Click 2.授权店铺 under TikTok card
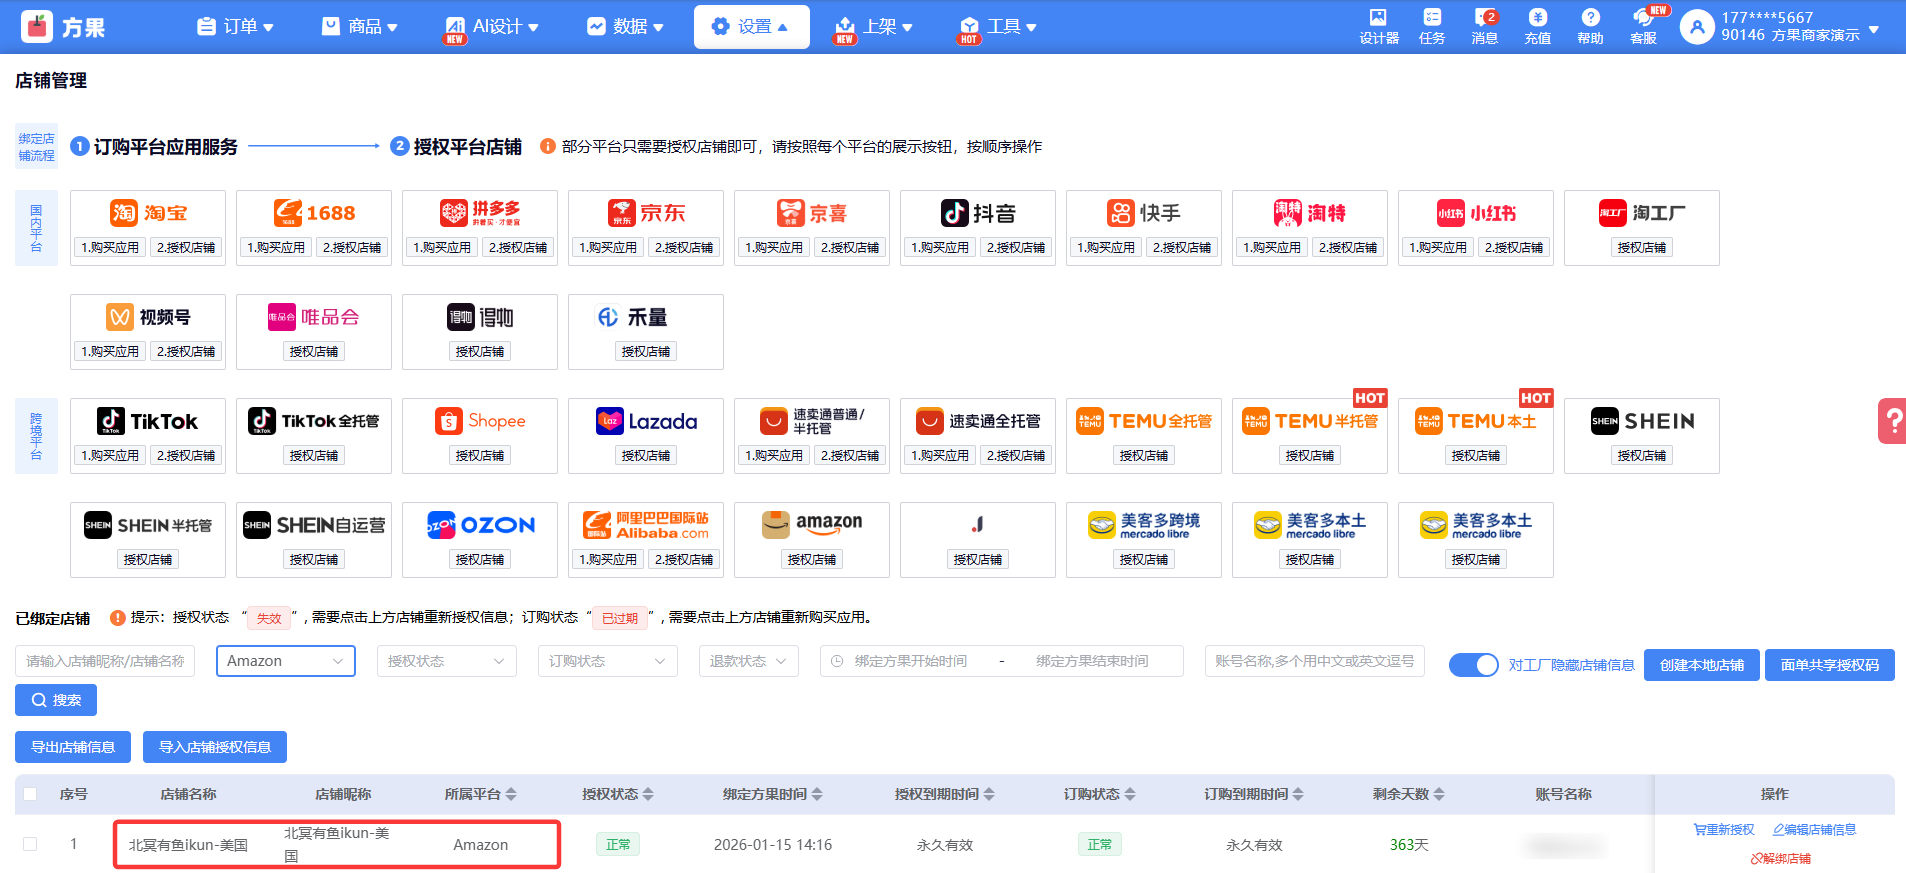Viewport: 1906px width, 873px height. [186, 455]
